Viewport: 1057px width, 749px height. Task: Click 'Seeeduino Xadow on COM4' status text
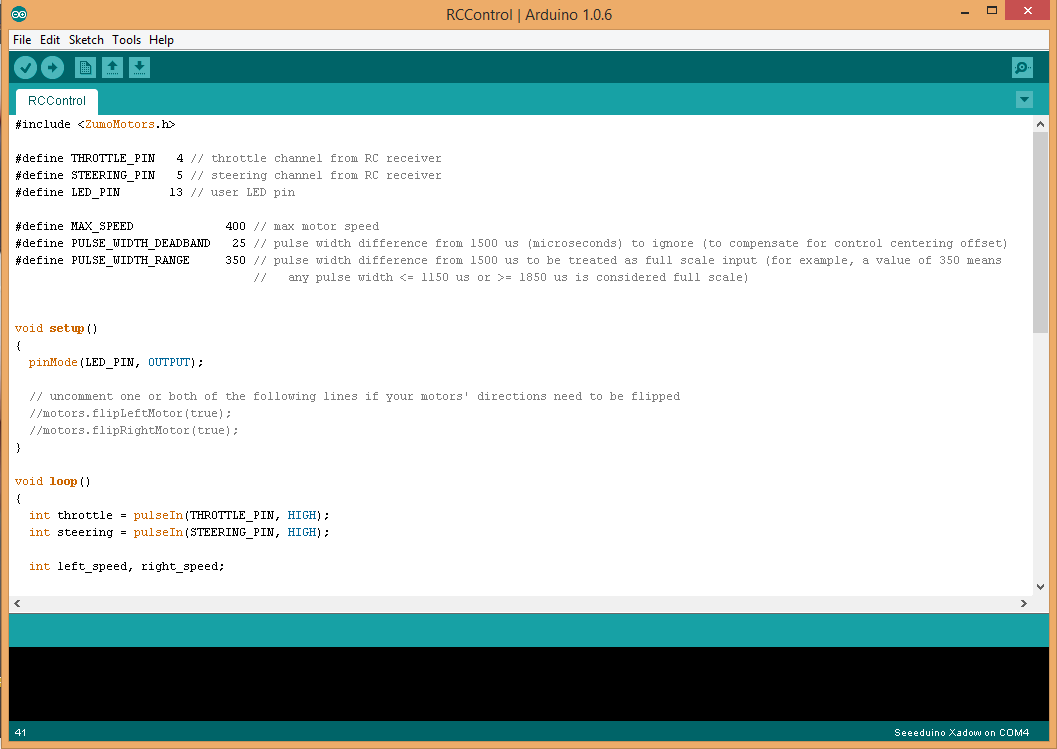961,732
